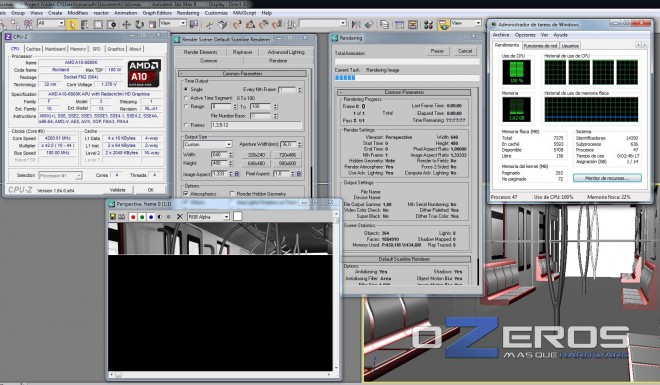Open the Rendering menu

point(187,13)
